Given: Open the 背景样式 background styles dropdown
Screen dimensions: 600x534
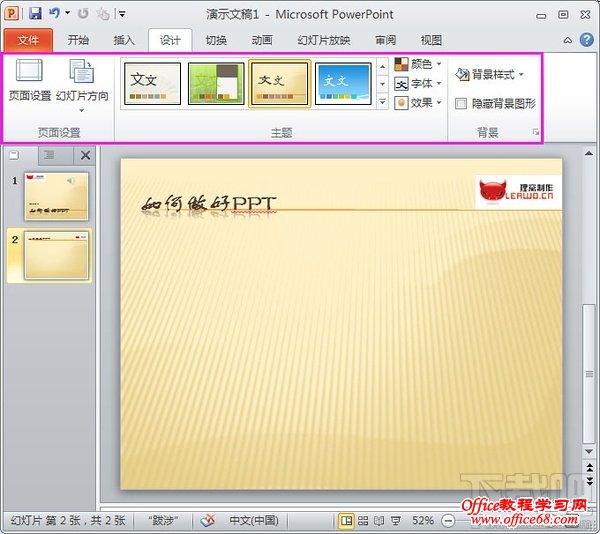Looking at the screenshot, I should (x=489, y=74).
